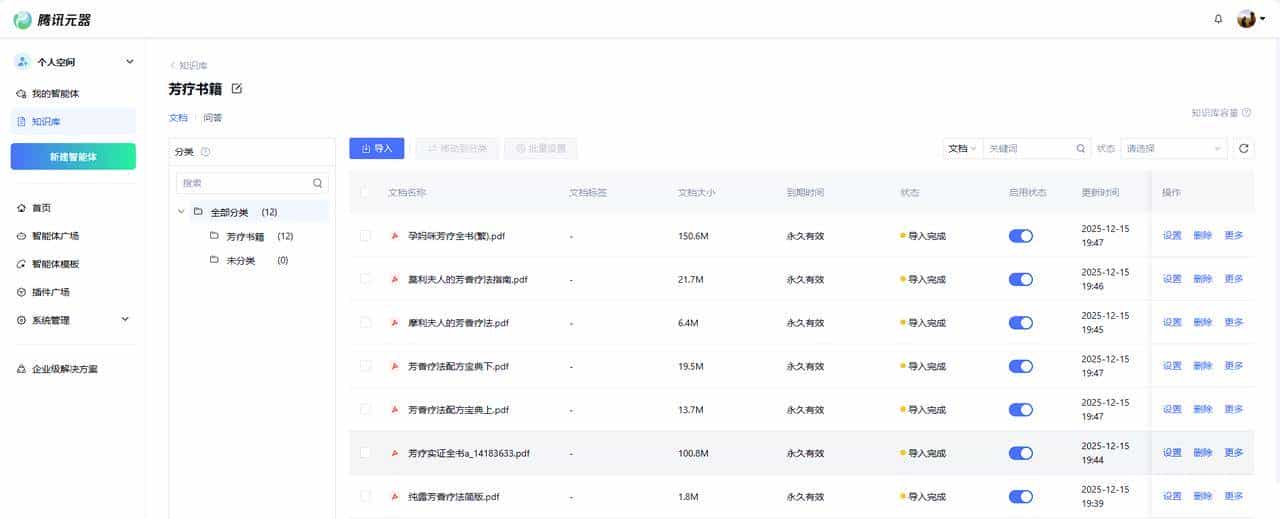This screenshot has height=519, width=1280.
Task: Check the box for the 21.7M 芳香疗法指南.pdf
Action: (x=365, y=279)
